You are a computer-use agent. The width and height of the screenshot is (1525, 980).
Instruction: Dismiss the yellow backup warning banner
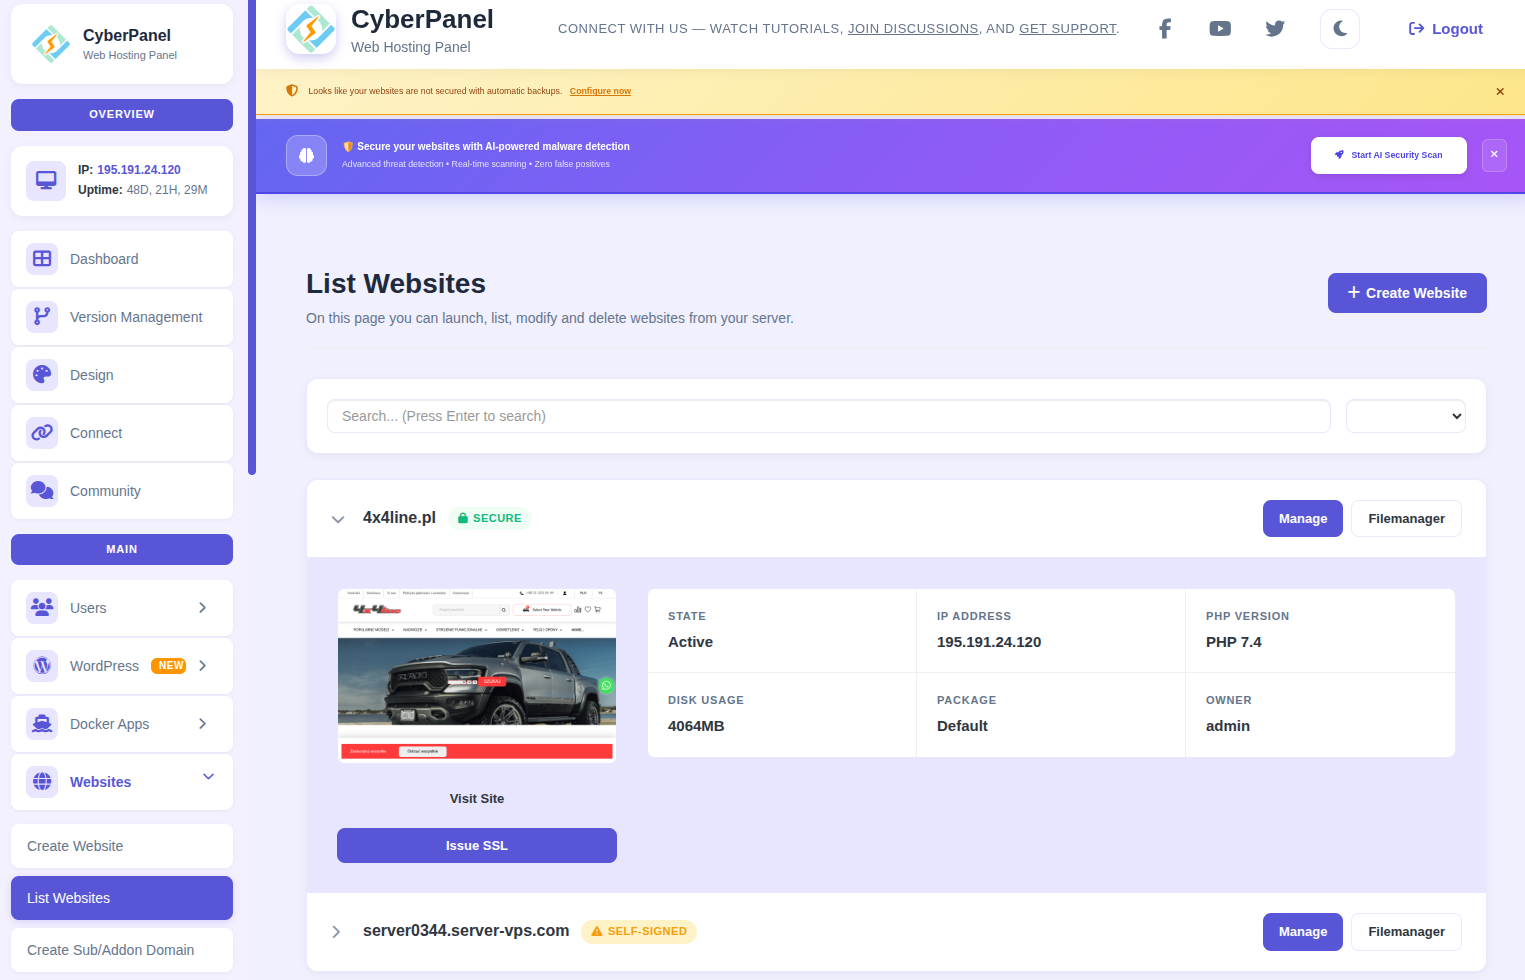point(1500,91)
